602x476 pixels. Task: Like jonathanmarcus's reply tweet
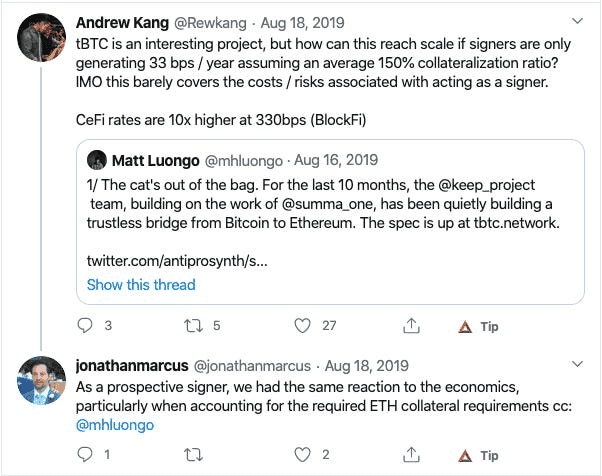(x=302, y=455)
